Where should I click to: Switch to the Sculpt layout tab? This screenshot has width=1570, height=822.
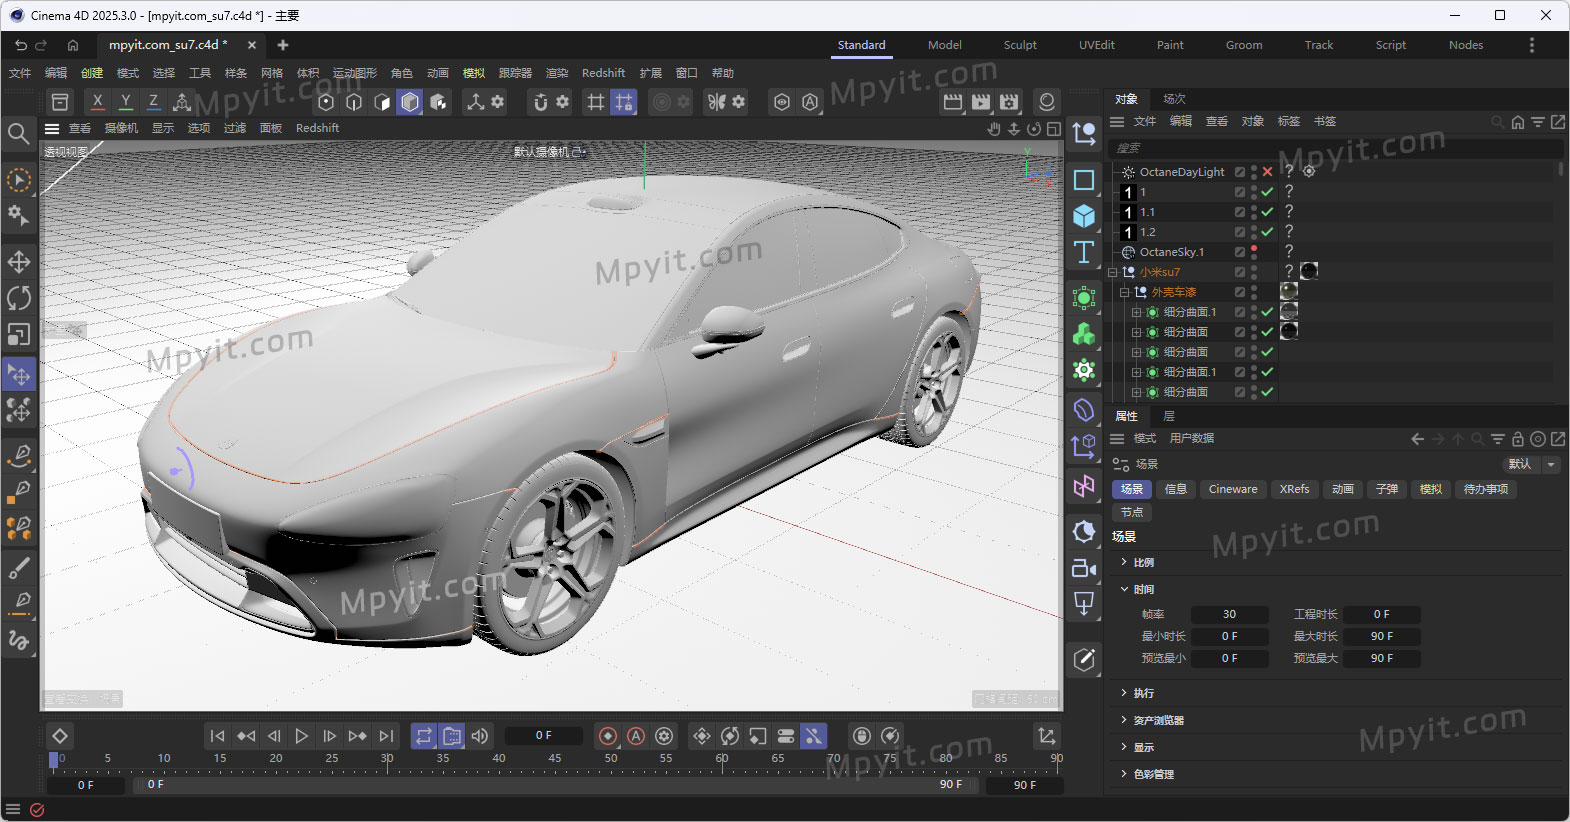[1020, 45]
